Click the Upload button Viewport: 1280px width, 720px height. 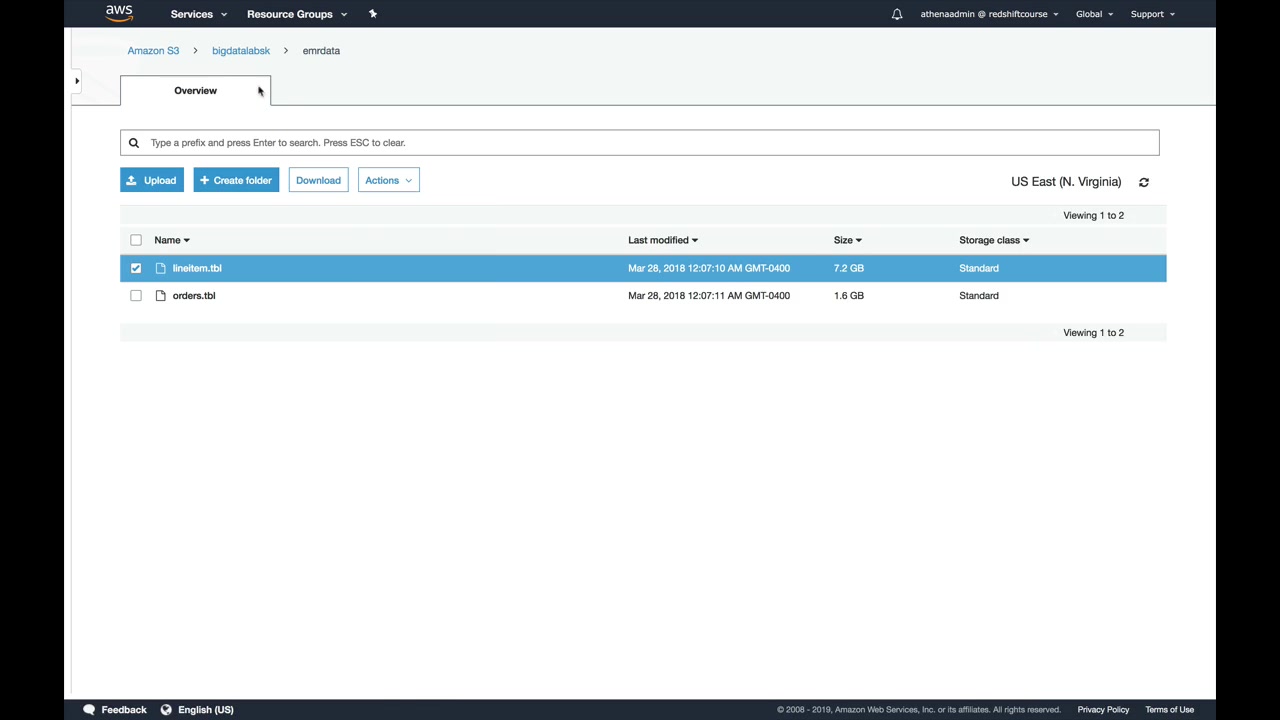tap(152, 180)
